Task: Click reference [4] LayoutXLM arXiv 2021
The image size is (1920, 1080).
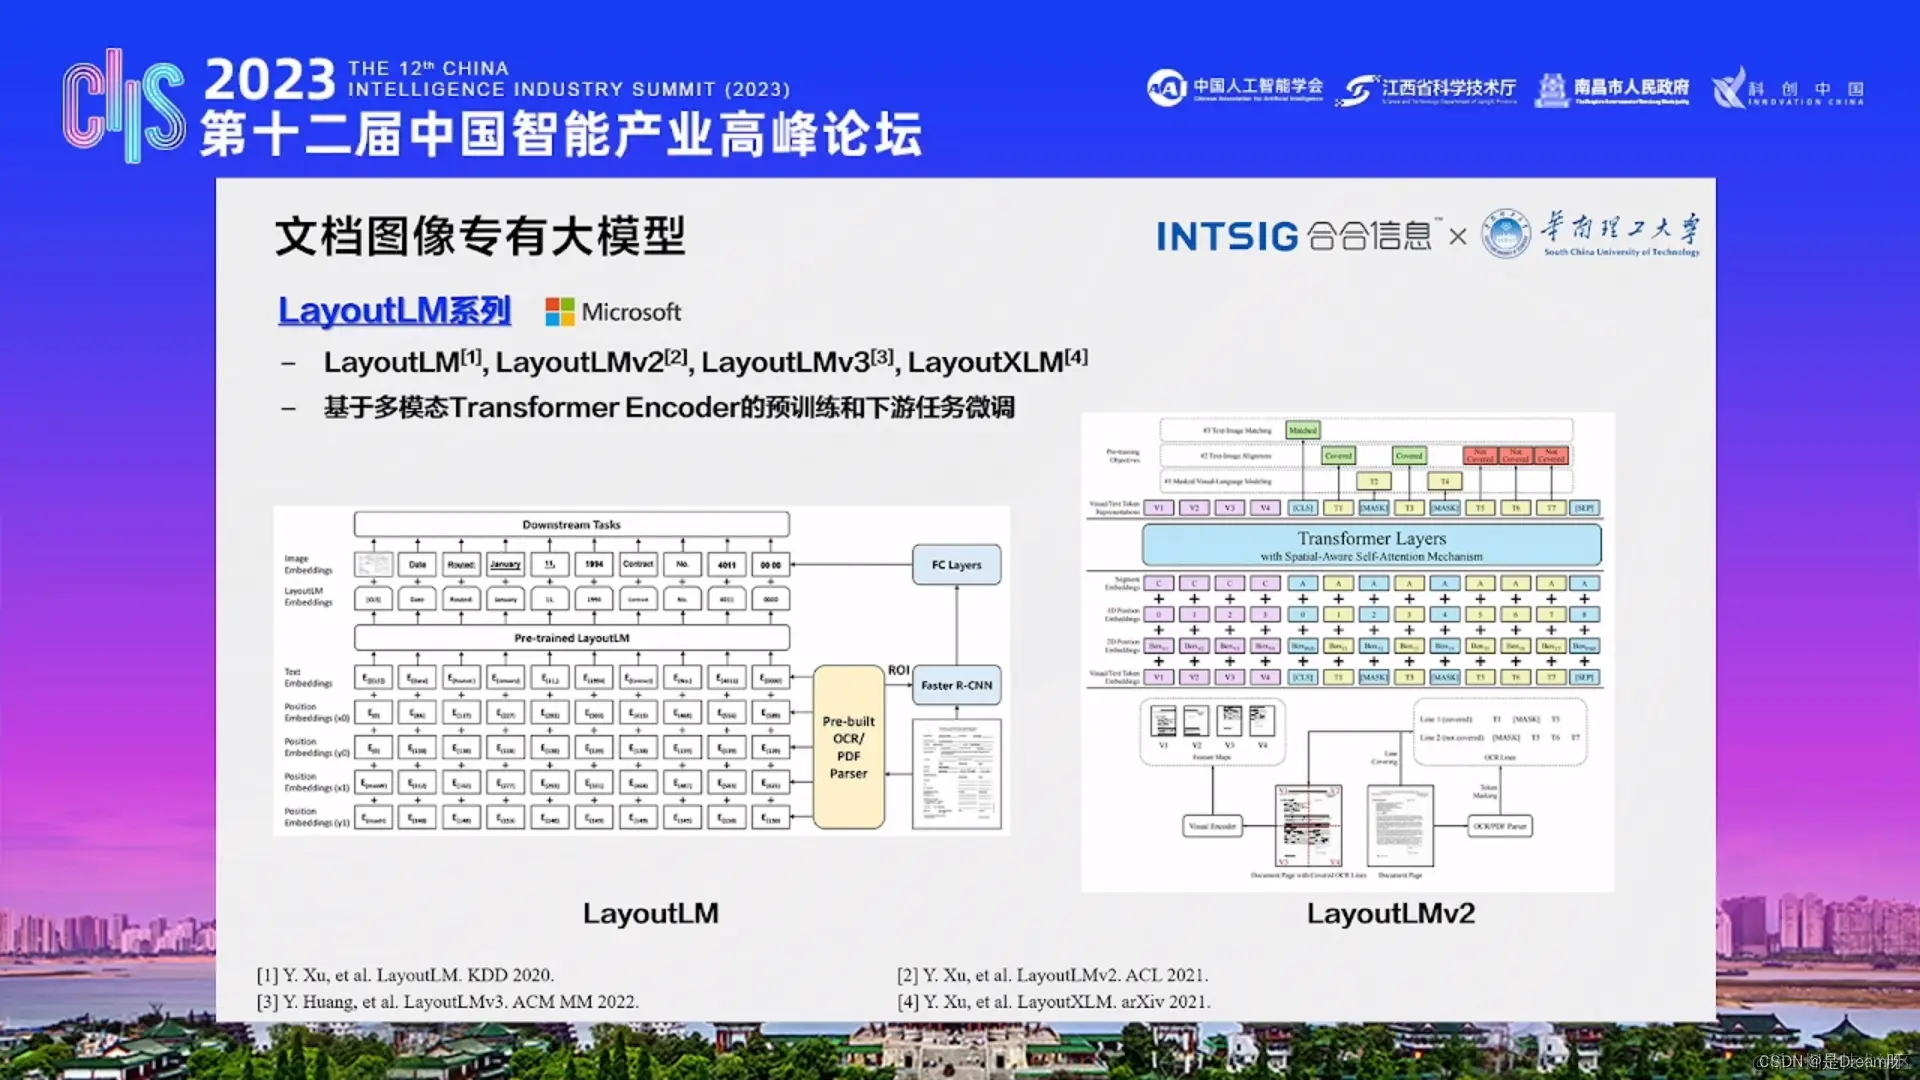Action: pos(1053,1002)
